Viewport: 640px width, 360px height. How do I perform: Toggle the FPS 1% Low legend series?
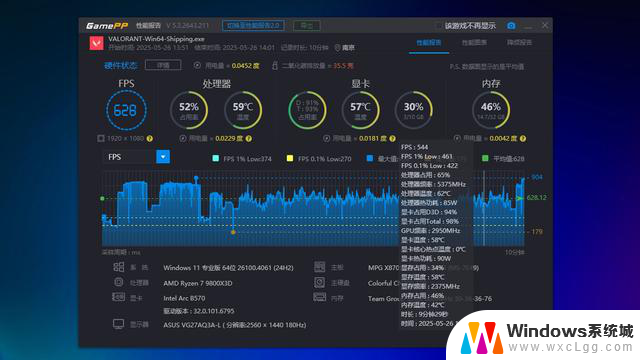pyautogui.click(x=242, y=159)
